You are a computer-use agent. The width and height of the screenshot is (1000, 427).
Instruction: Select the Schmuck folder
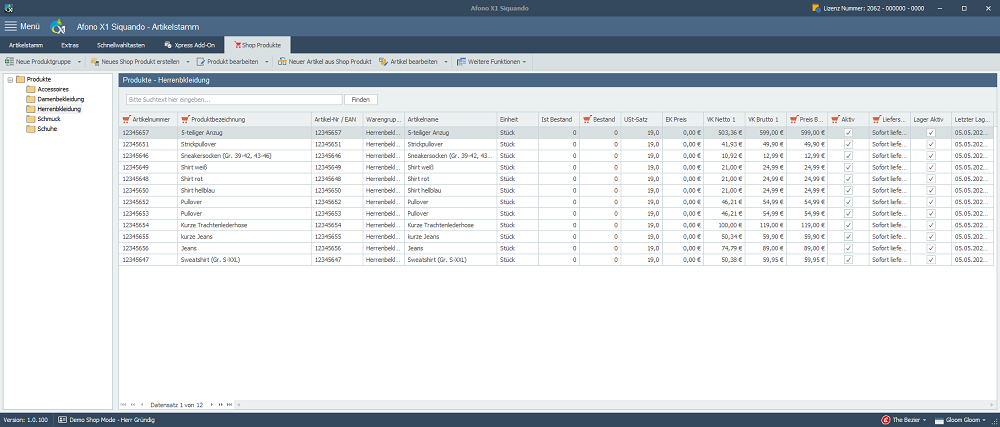(x=43, y=119)
